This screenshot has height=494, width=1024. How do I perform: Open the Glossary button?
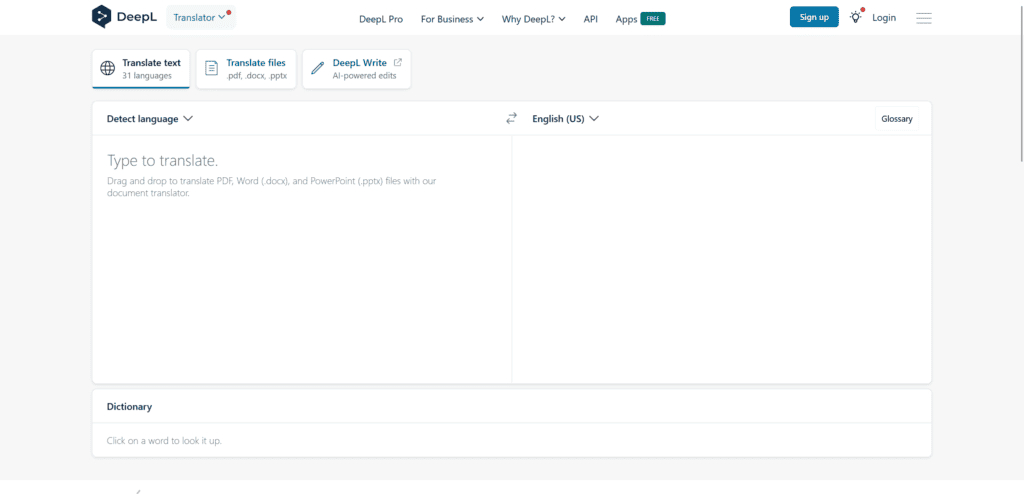click(896, 118)
